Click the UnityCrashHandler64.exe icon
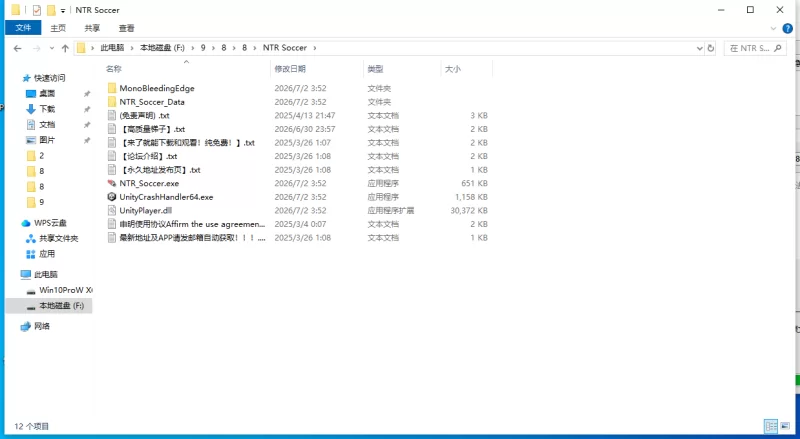This screenshot has width=800, height=439. (112, 197)
